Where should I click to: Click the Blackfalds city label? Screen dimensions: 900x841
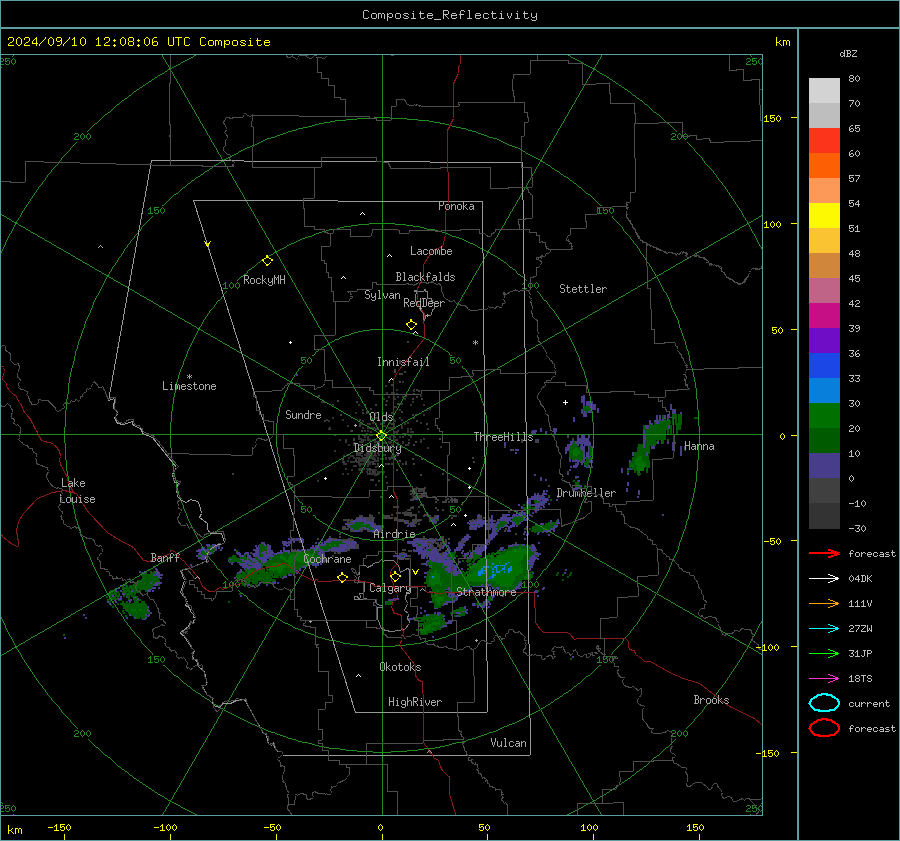tap(425, 277)
